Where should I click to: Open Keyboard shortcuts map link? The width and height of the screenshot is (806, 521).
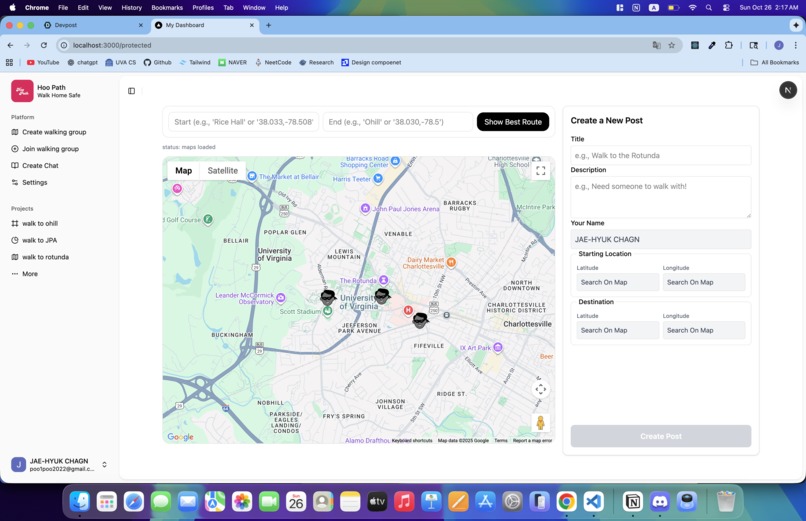(x=412, y=440)
